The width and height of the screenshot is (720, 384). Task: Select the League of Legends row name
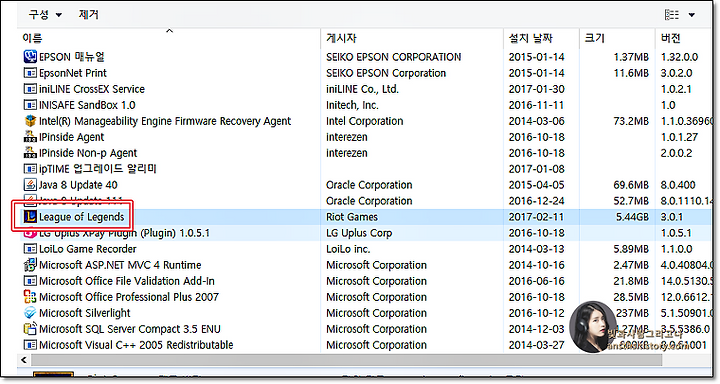pos(82,216)
